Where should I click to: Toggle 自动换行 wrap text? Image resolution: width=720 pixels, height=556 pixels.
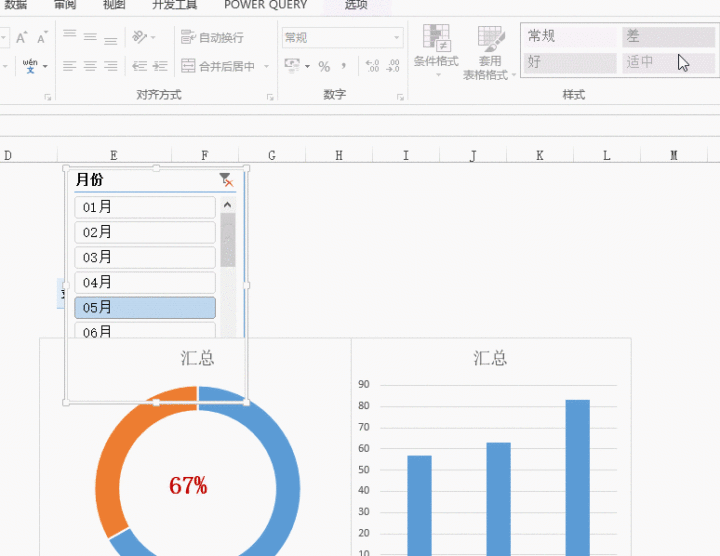point(212,38)
